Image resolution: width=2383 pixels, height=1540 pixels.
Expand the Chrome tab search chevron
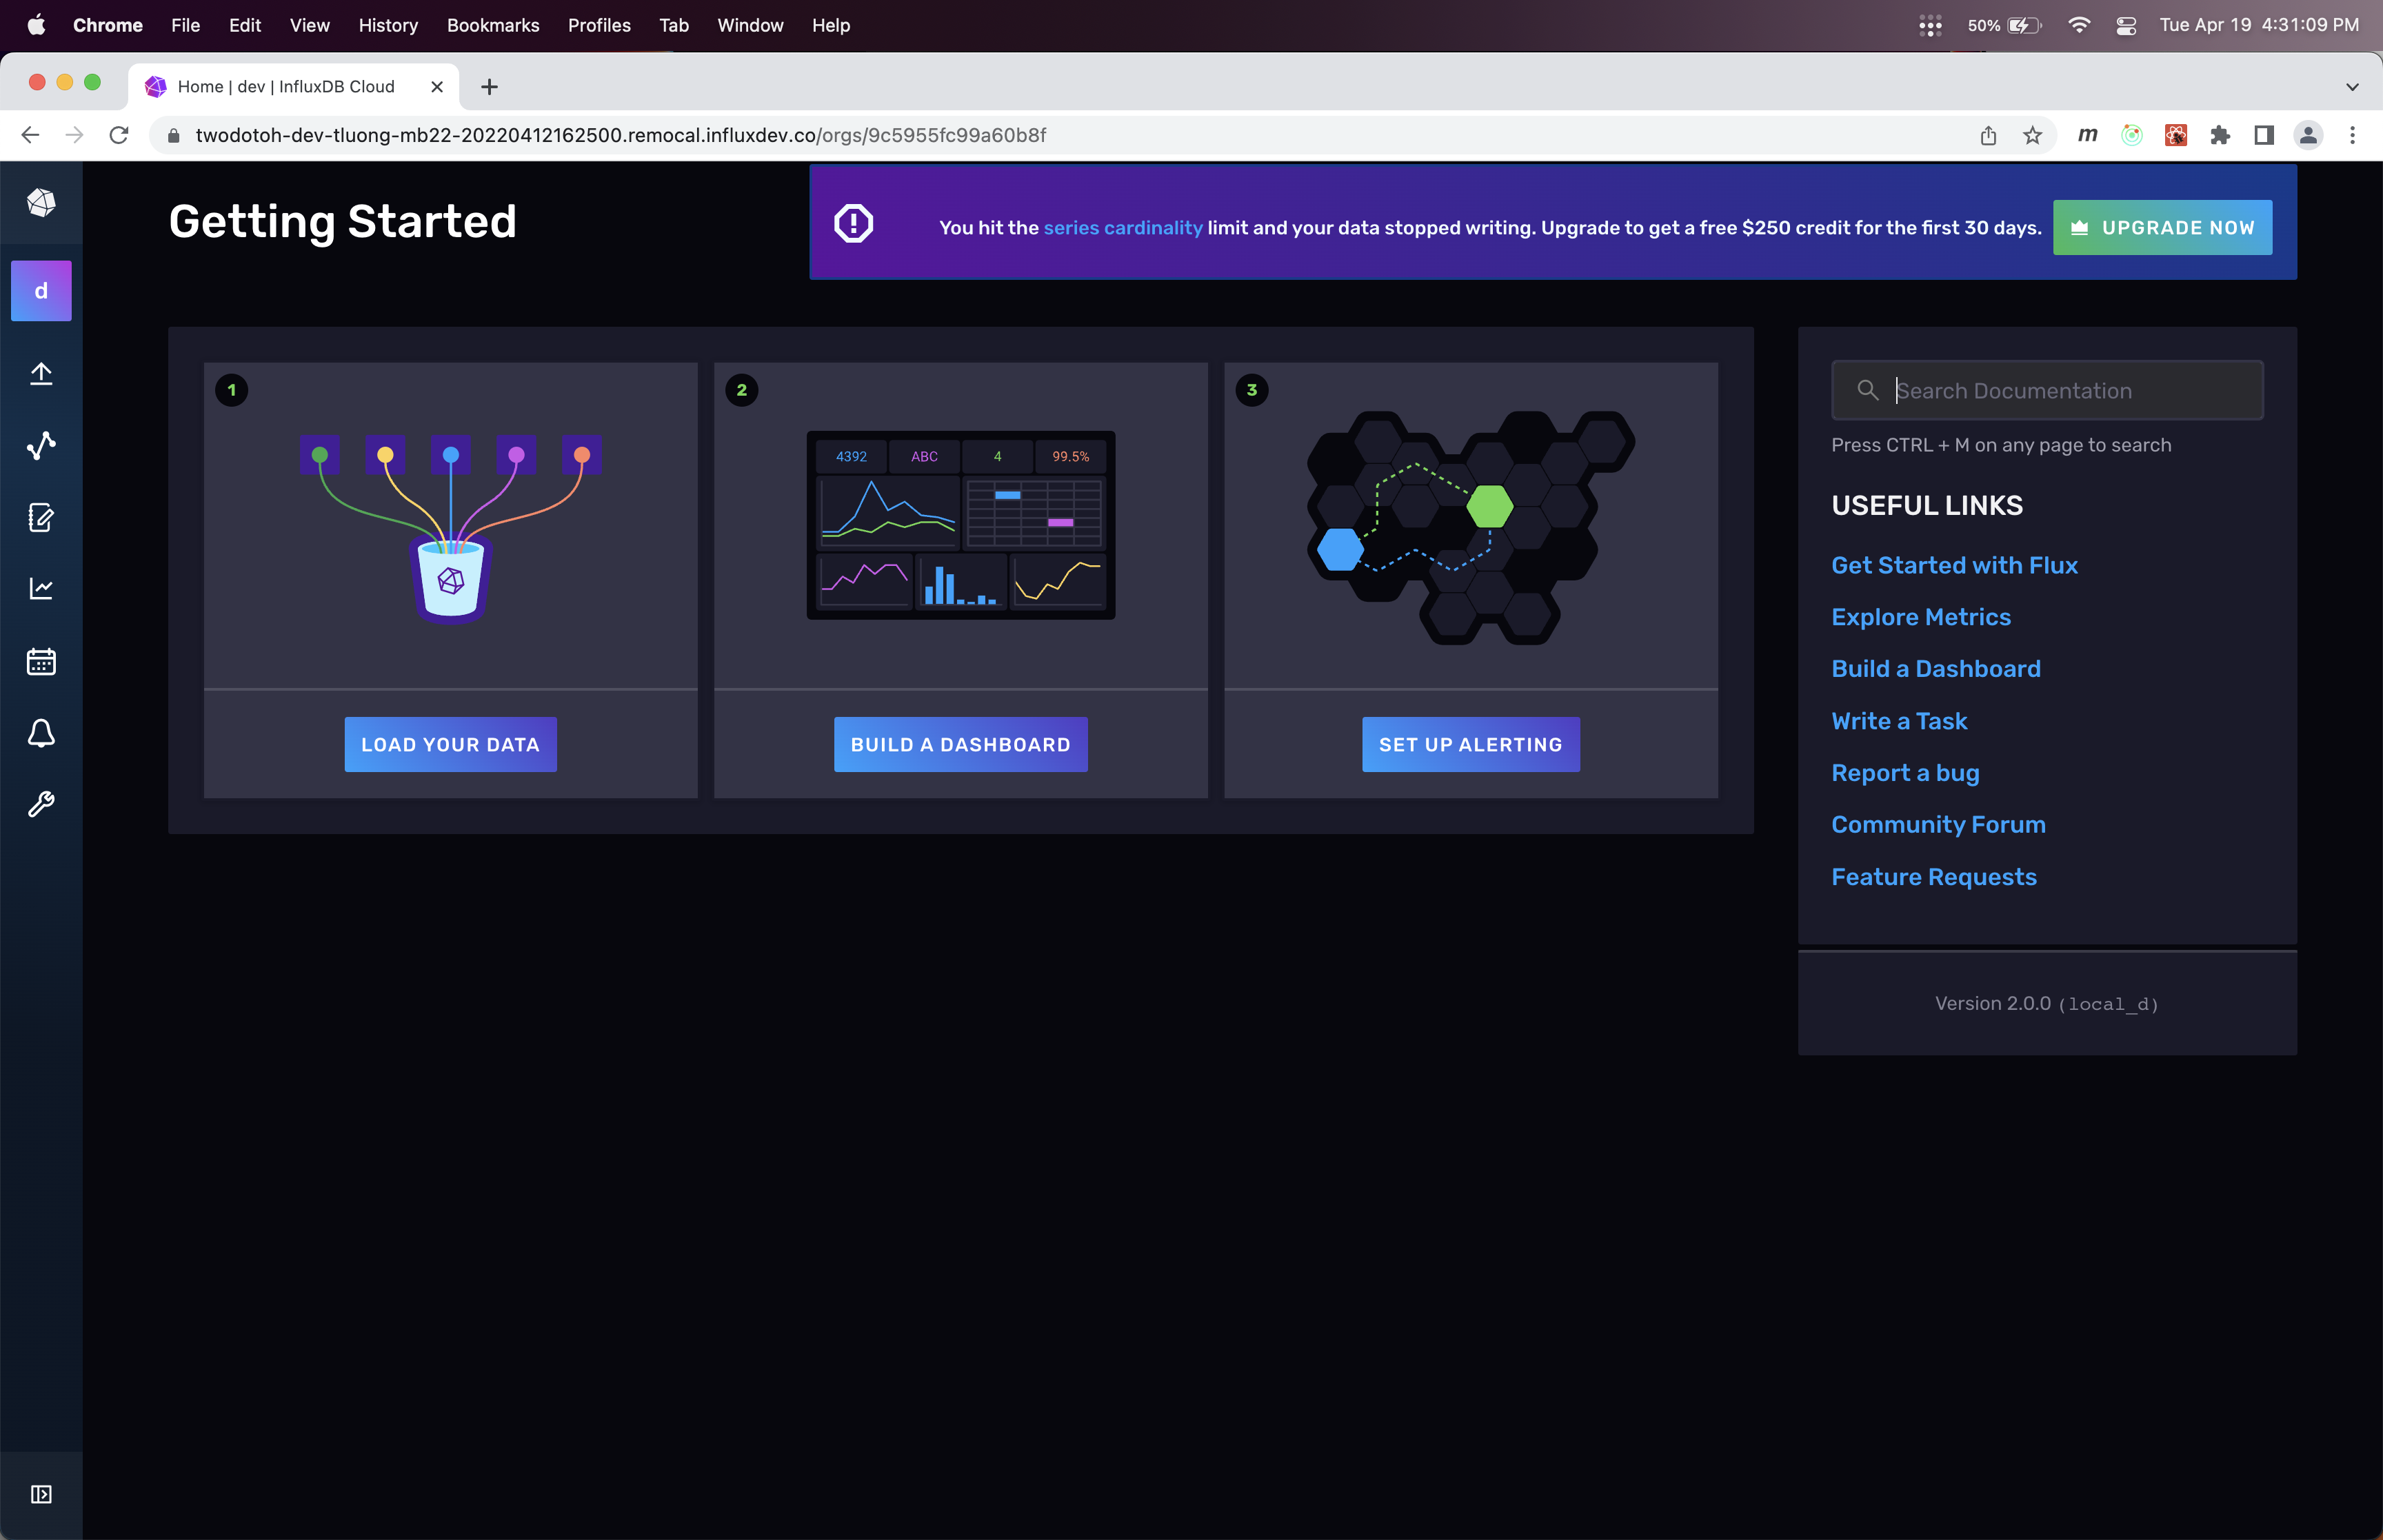(x=2352, y=87)
